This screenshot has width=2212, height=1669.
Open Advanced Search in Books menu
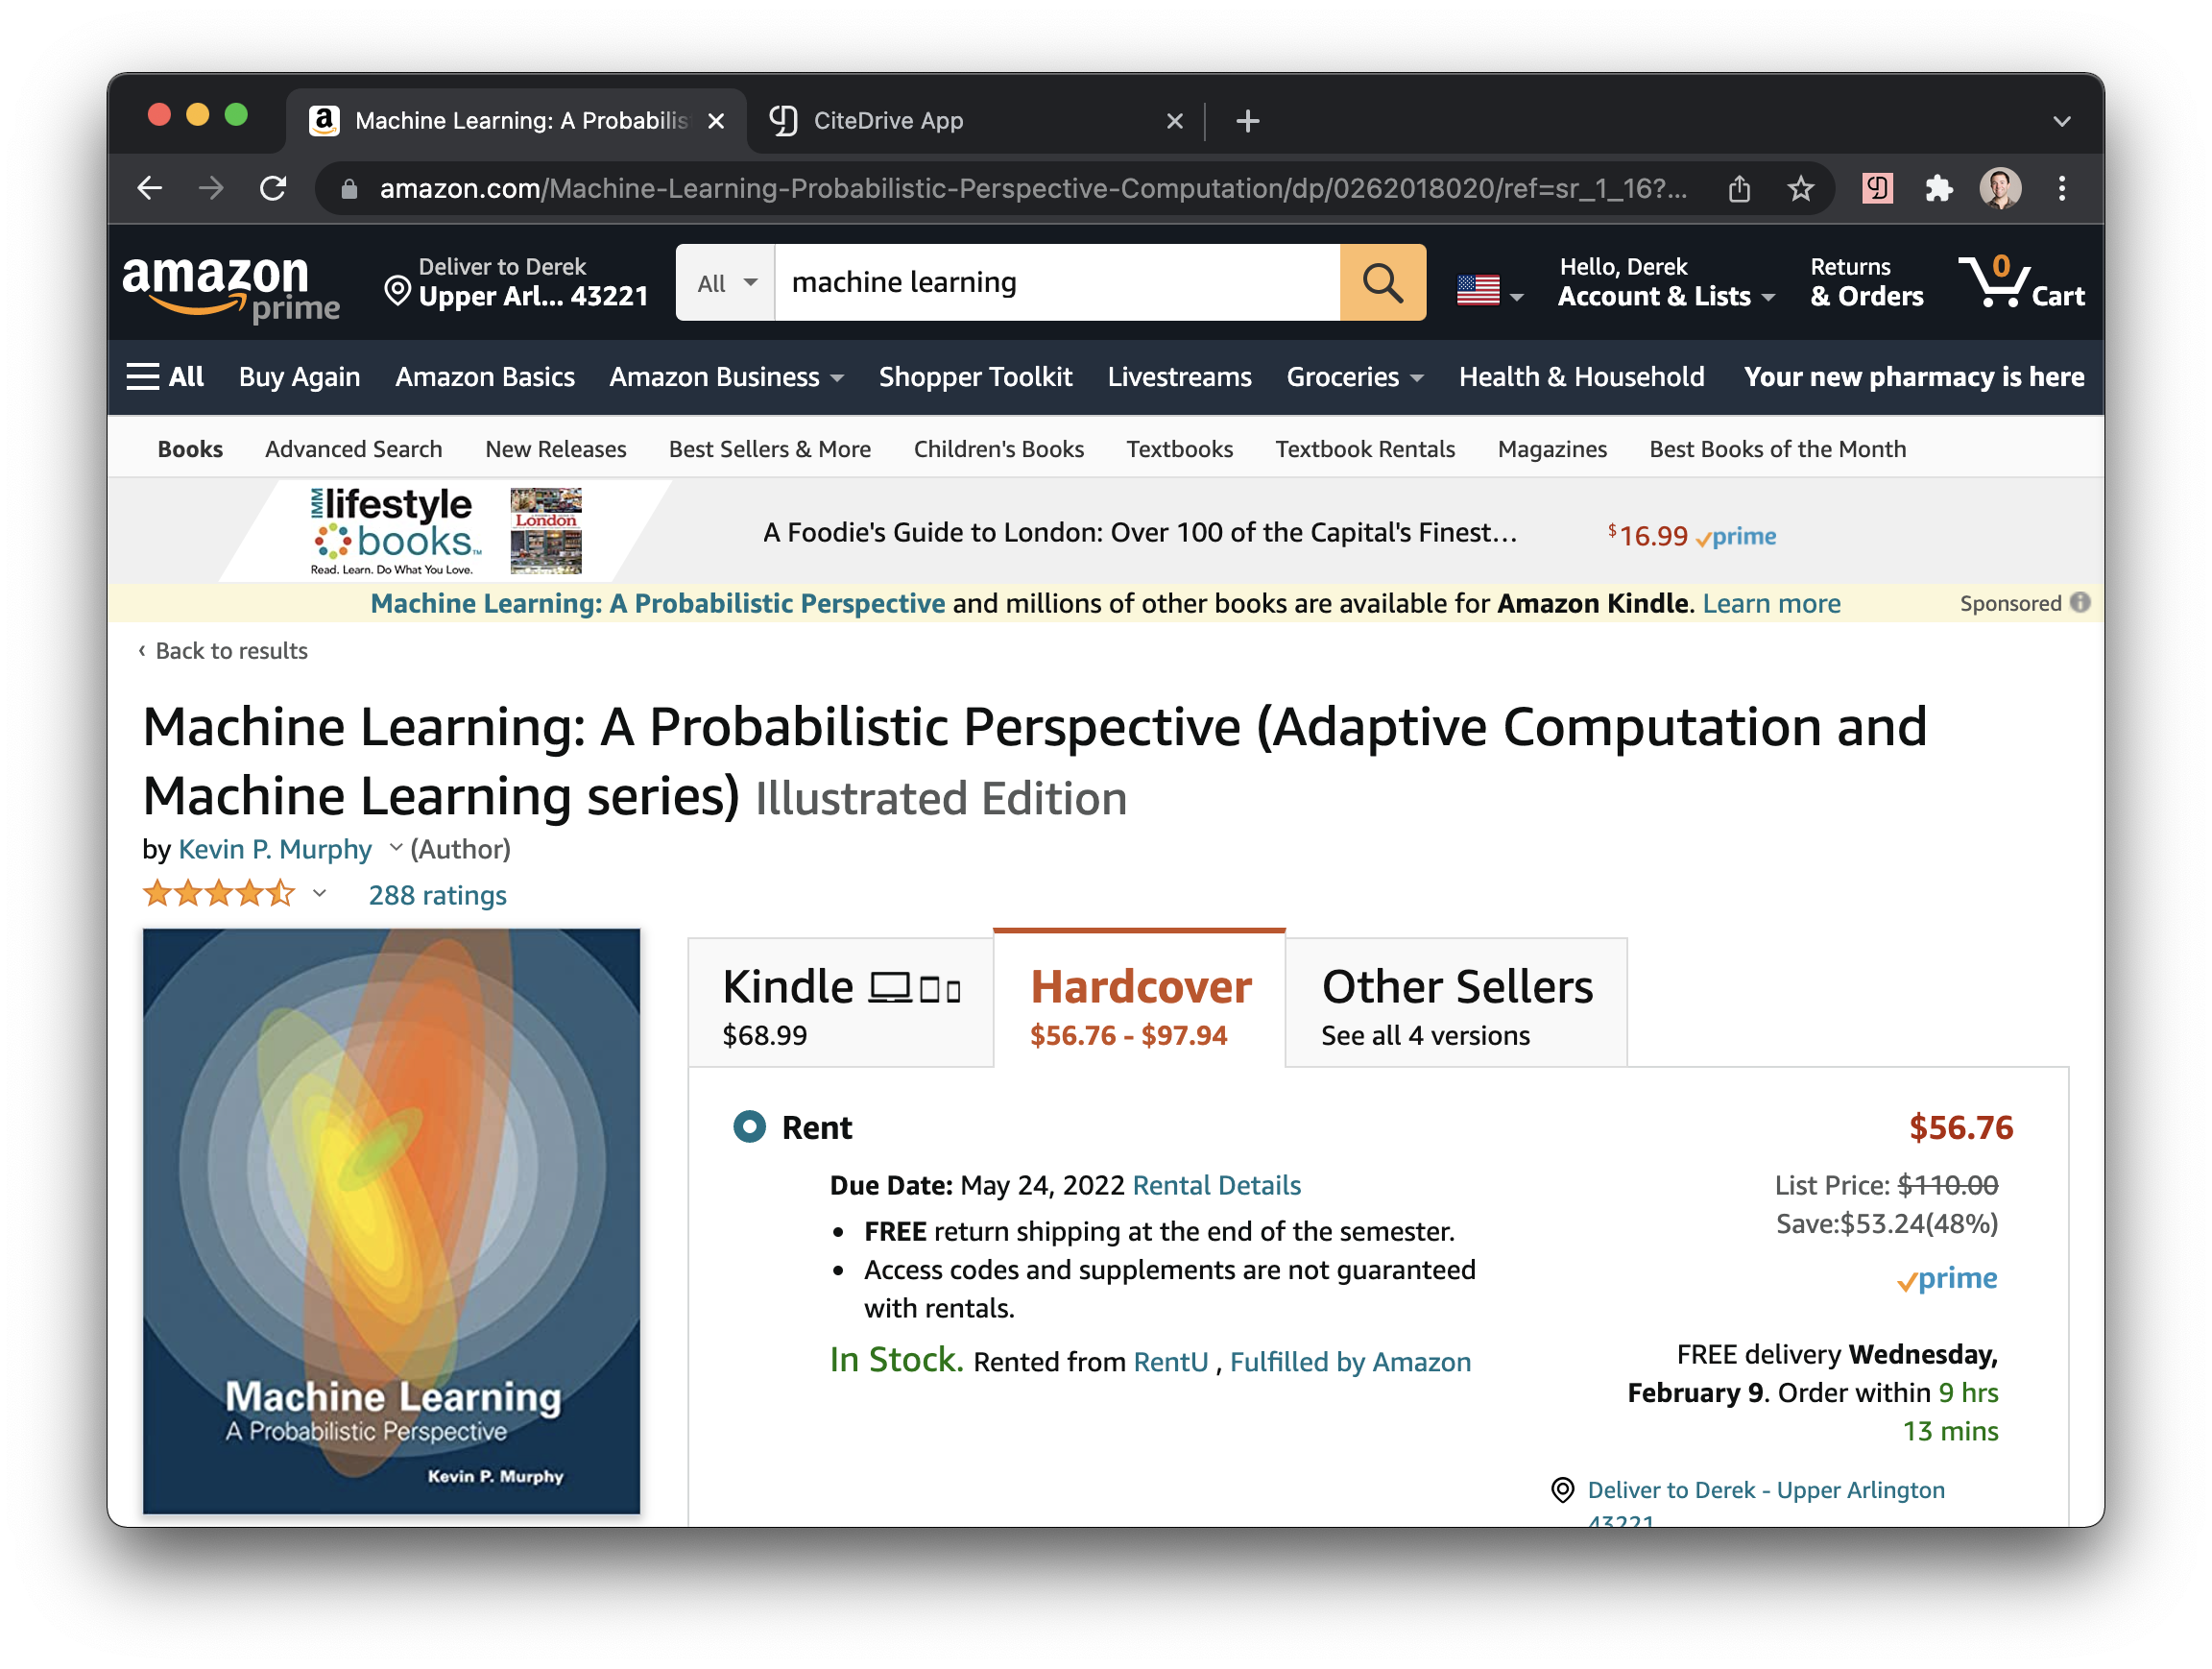click(353, 450)
